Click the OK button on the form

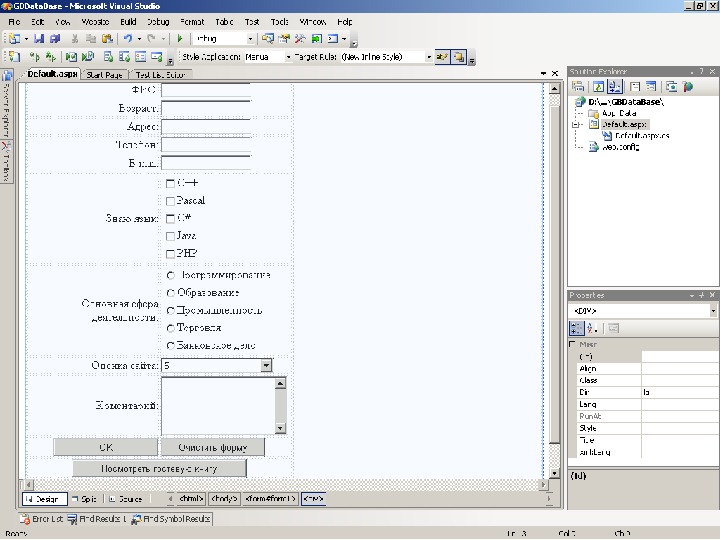(105, 447)
